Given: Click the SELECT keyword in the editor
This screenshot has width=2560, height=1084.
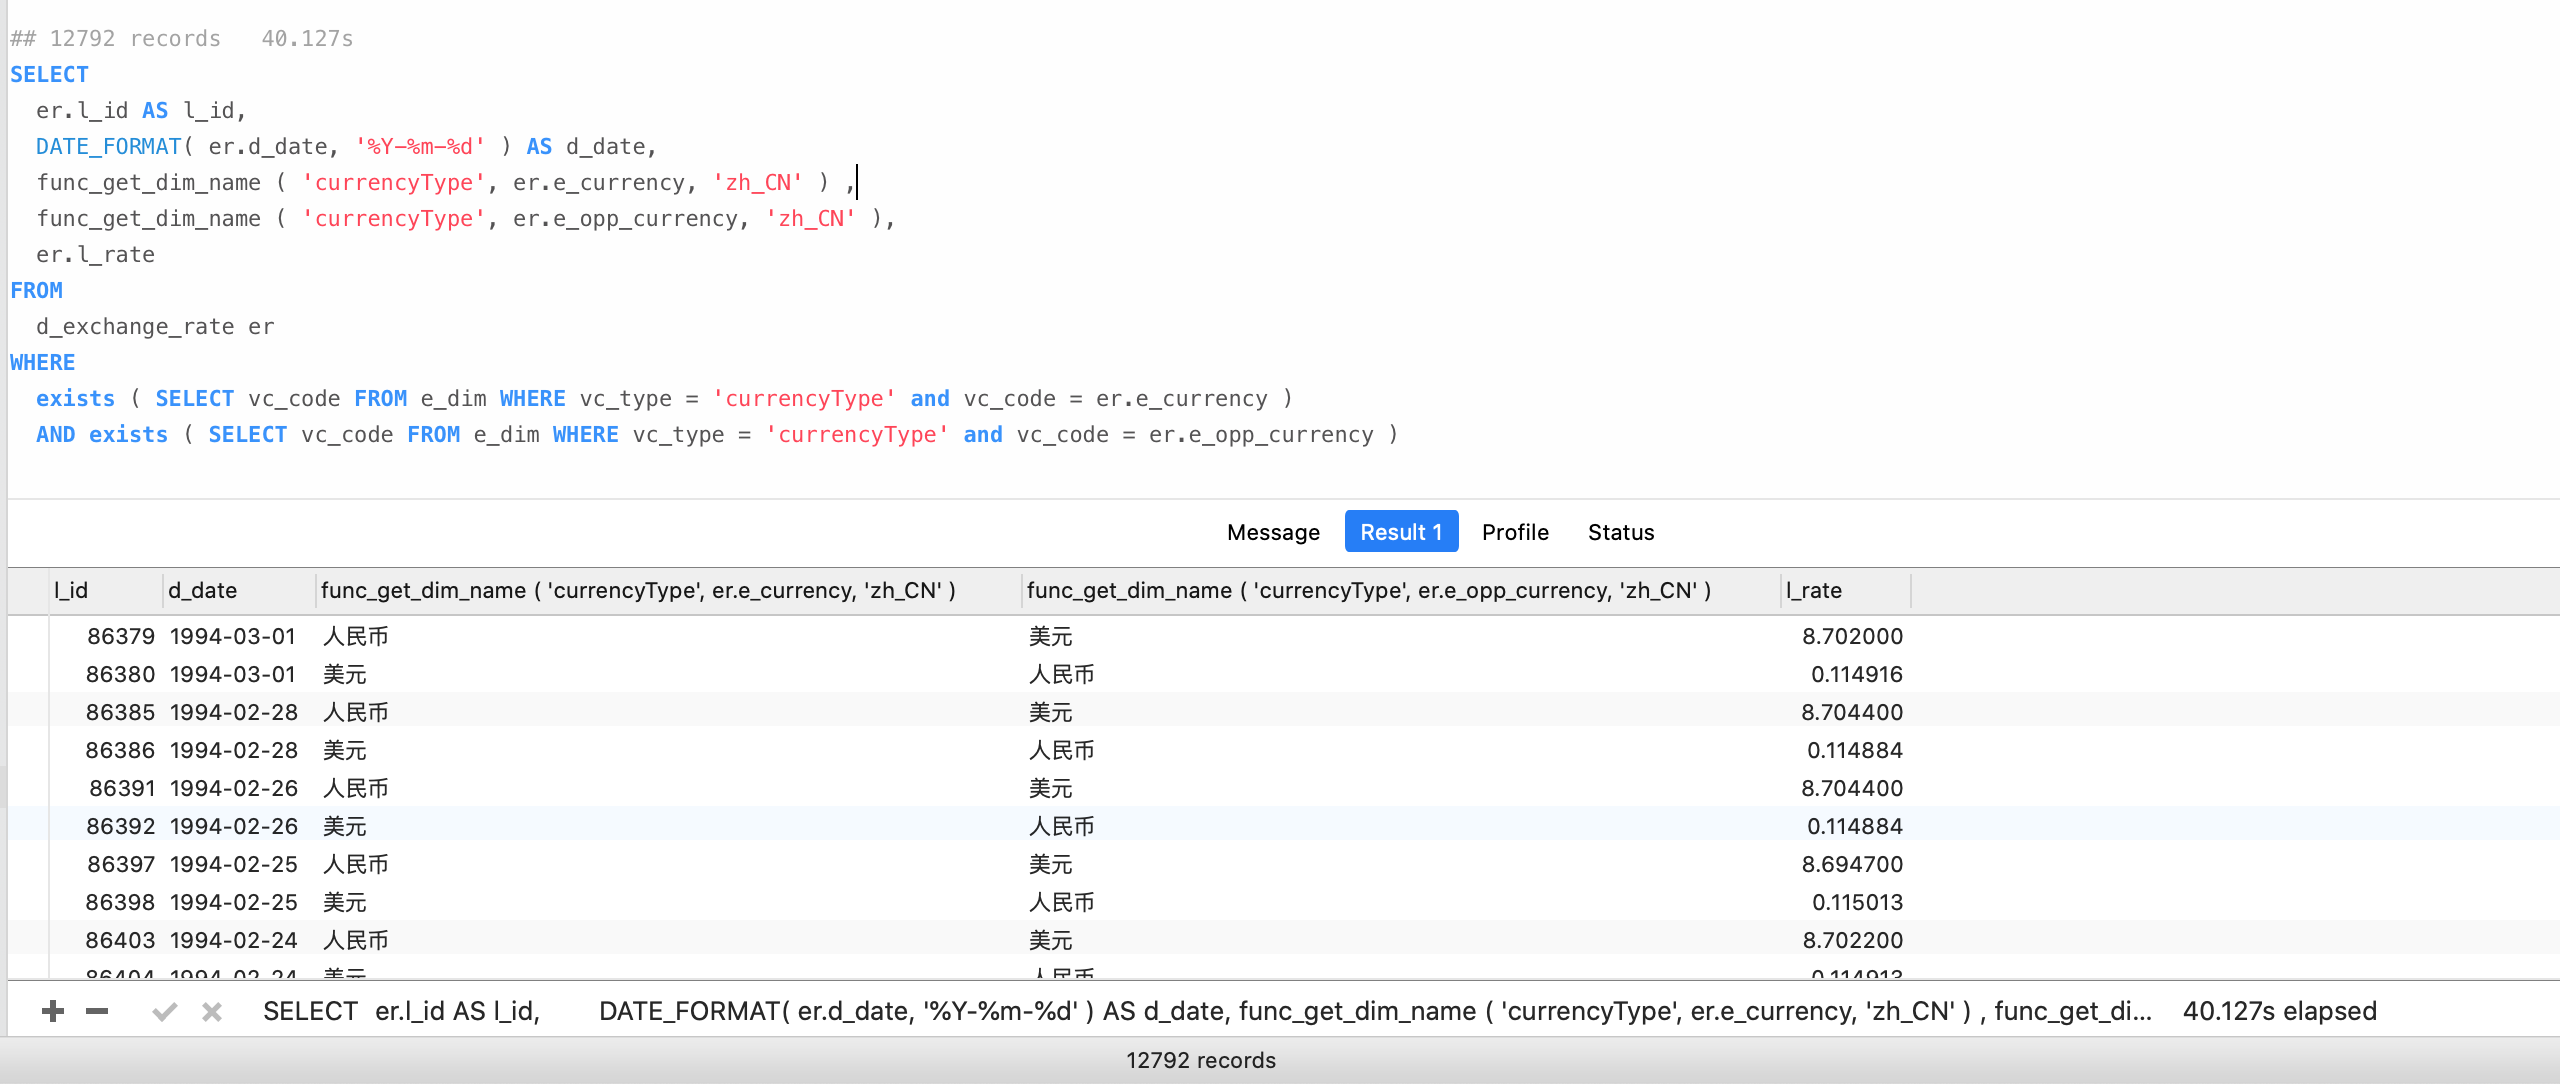Looking at the screenshot, I should [x=49, y=75].
